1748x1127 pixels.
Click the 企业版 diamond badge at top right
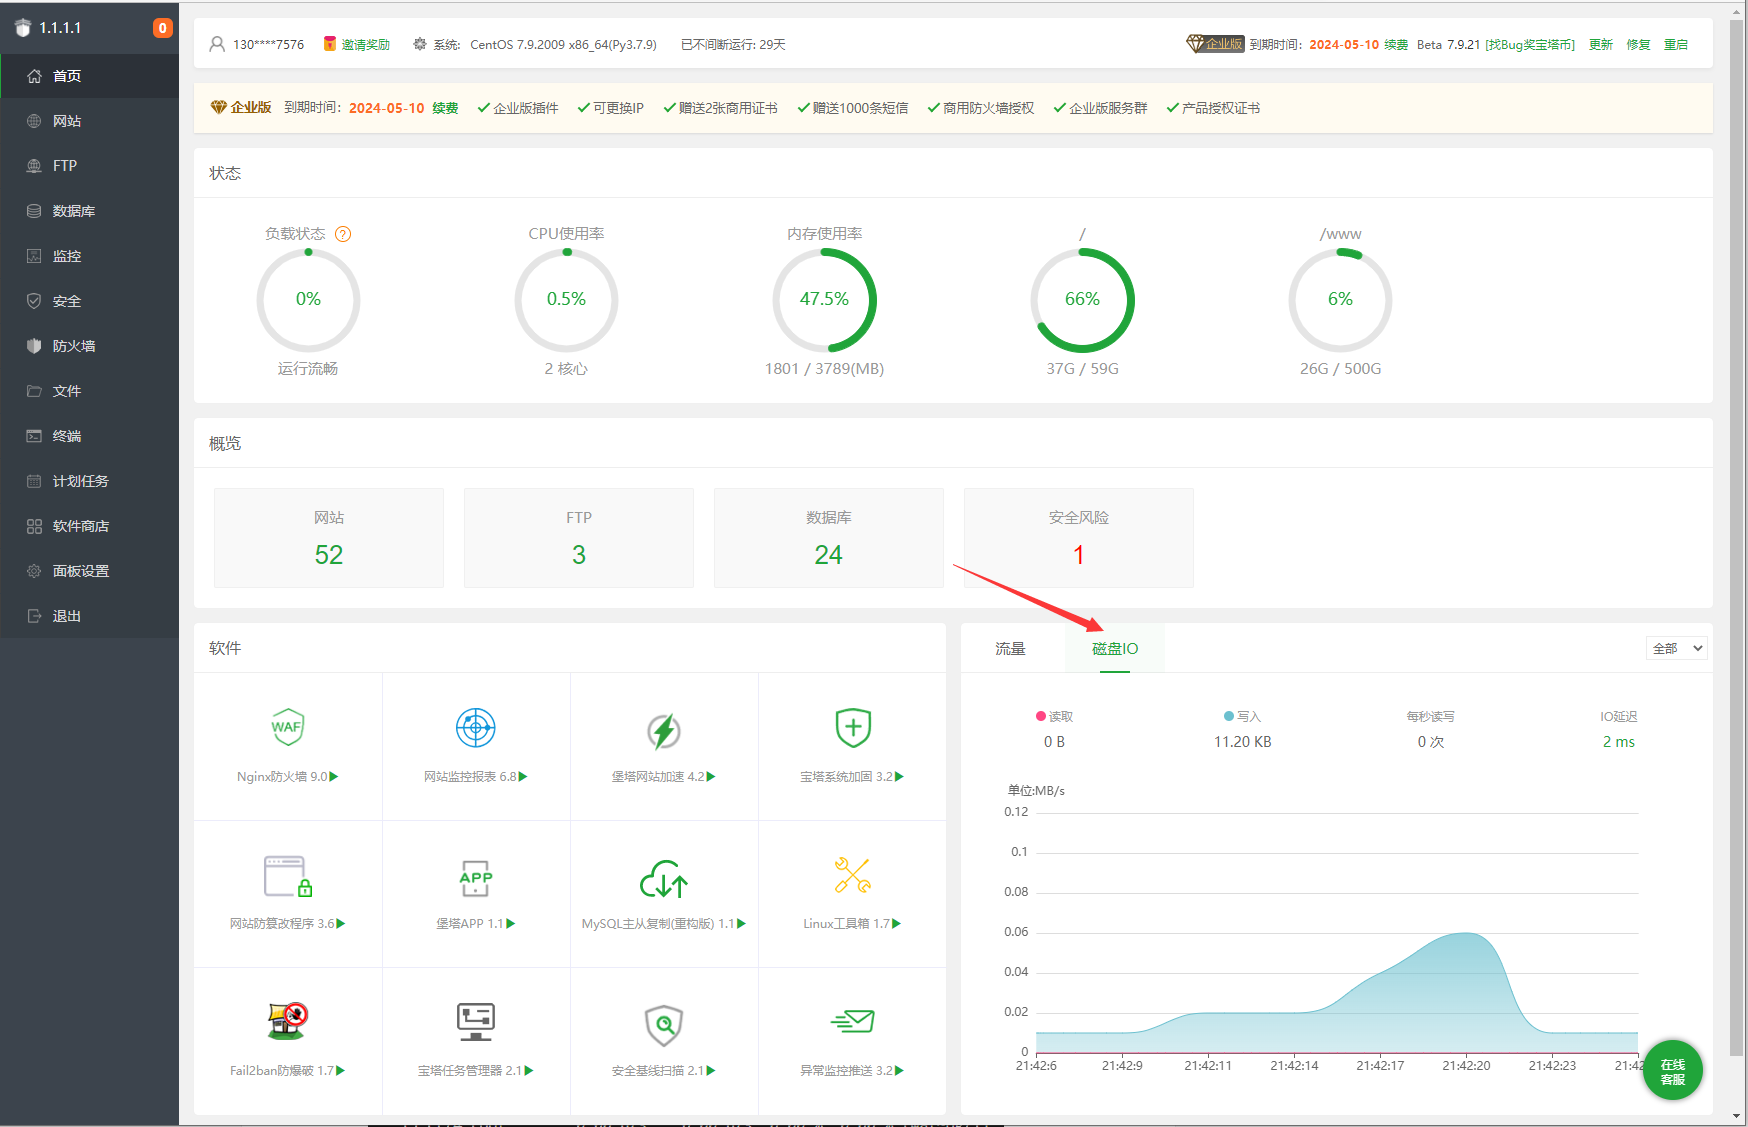pos(1214,44)
